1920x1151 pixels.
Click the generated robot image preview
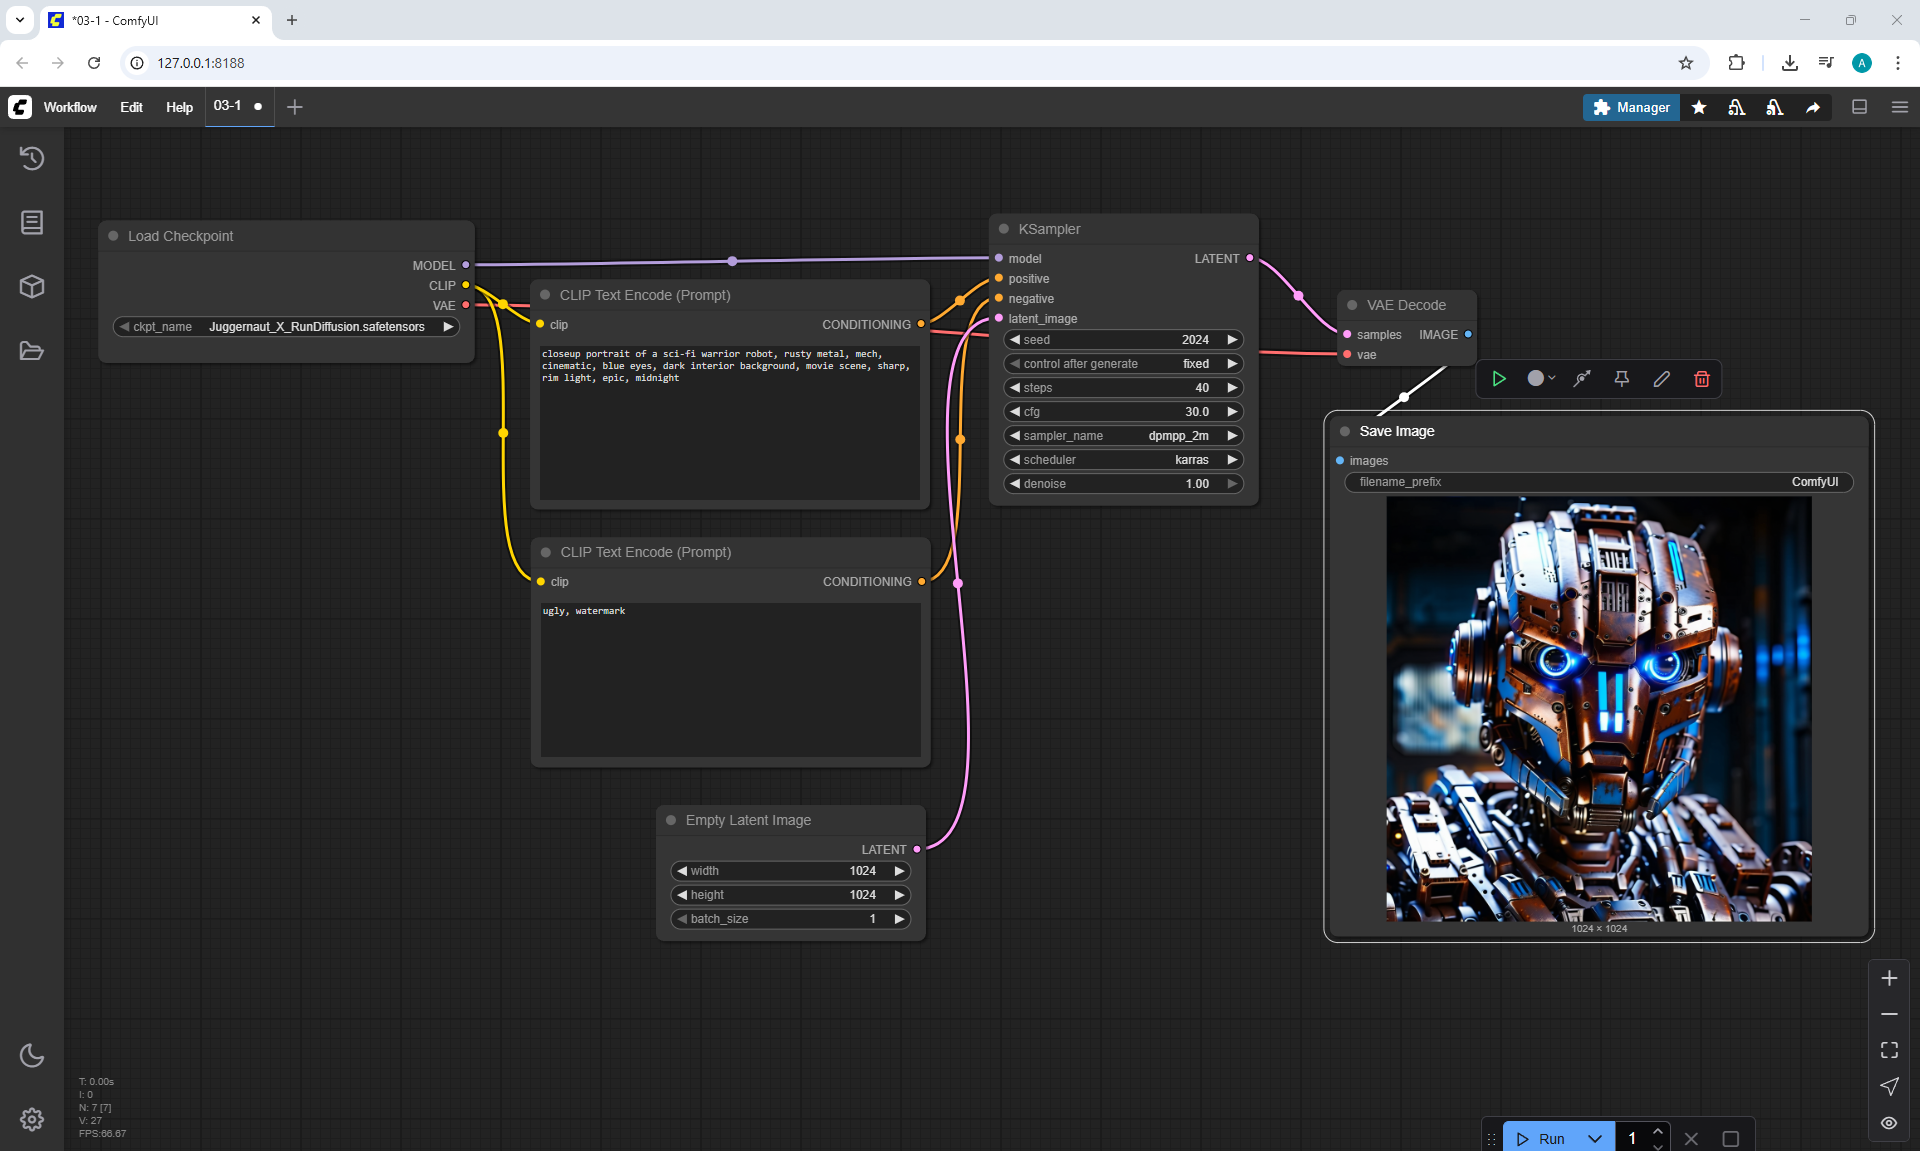coord(1598,709)
